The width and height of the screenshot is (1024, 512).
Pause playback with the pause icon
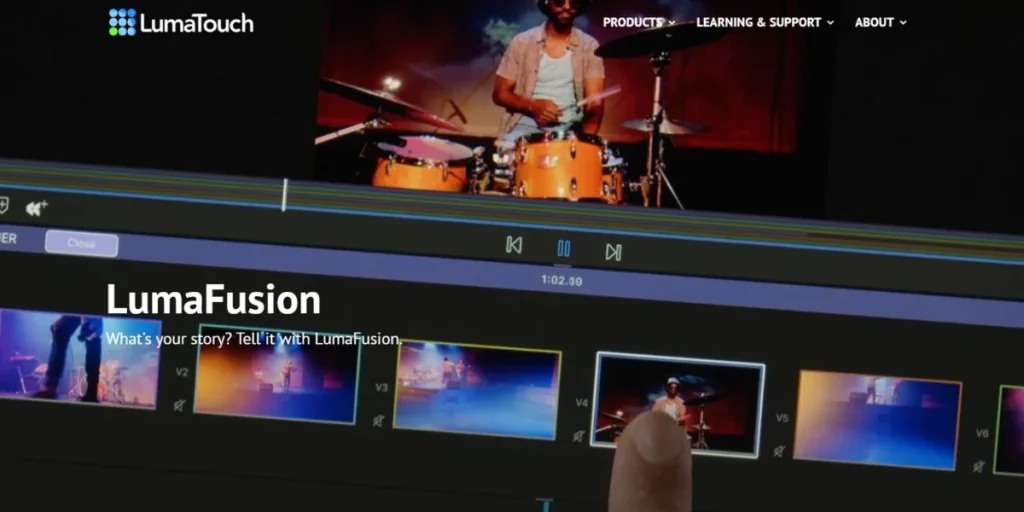click(563, 248)
